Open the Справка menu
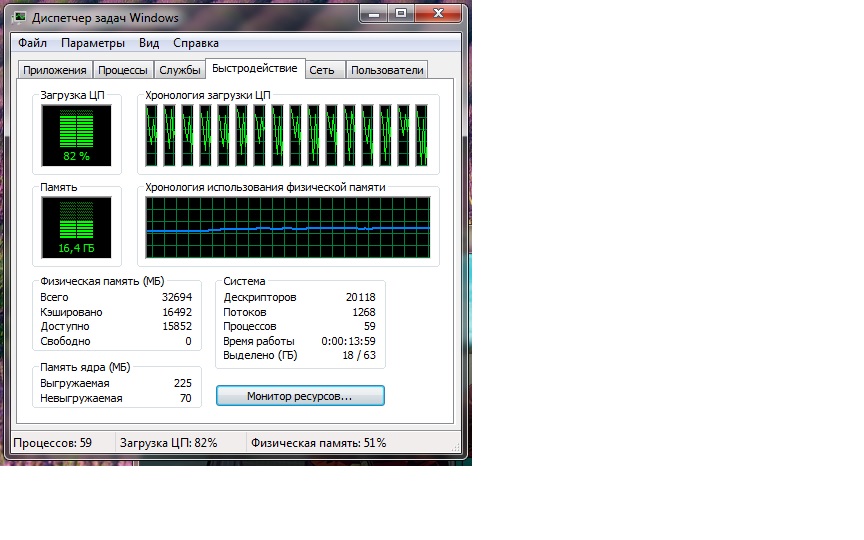Screen dimensions: 864x540 196,43
